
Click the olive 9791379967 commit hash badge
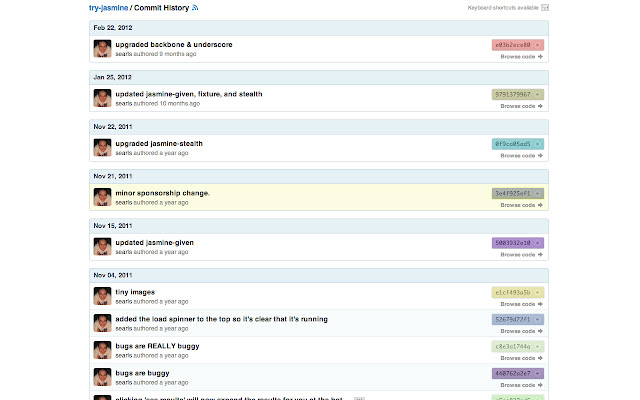point(513,95)
